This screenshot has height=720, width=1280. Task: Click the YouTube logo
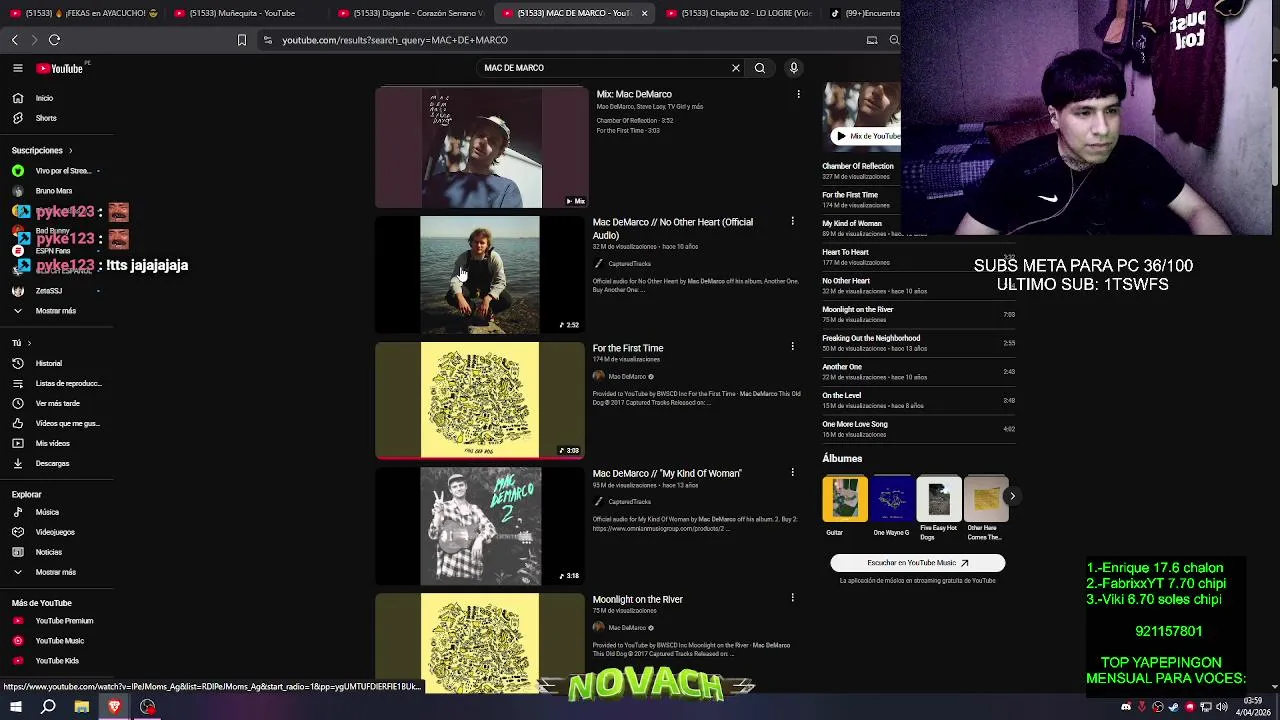[60, 68]
